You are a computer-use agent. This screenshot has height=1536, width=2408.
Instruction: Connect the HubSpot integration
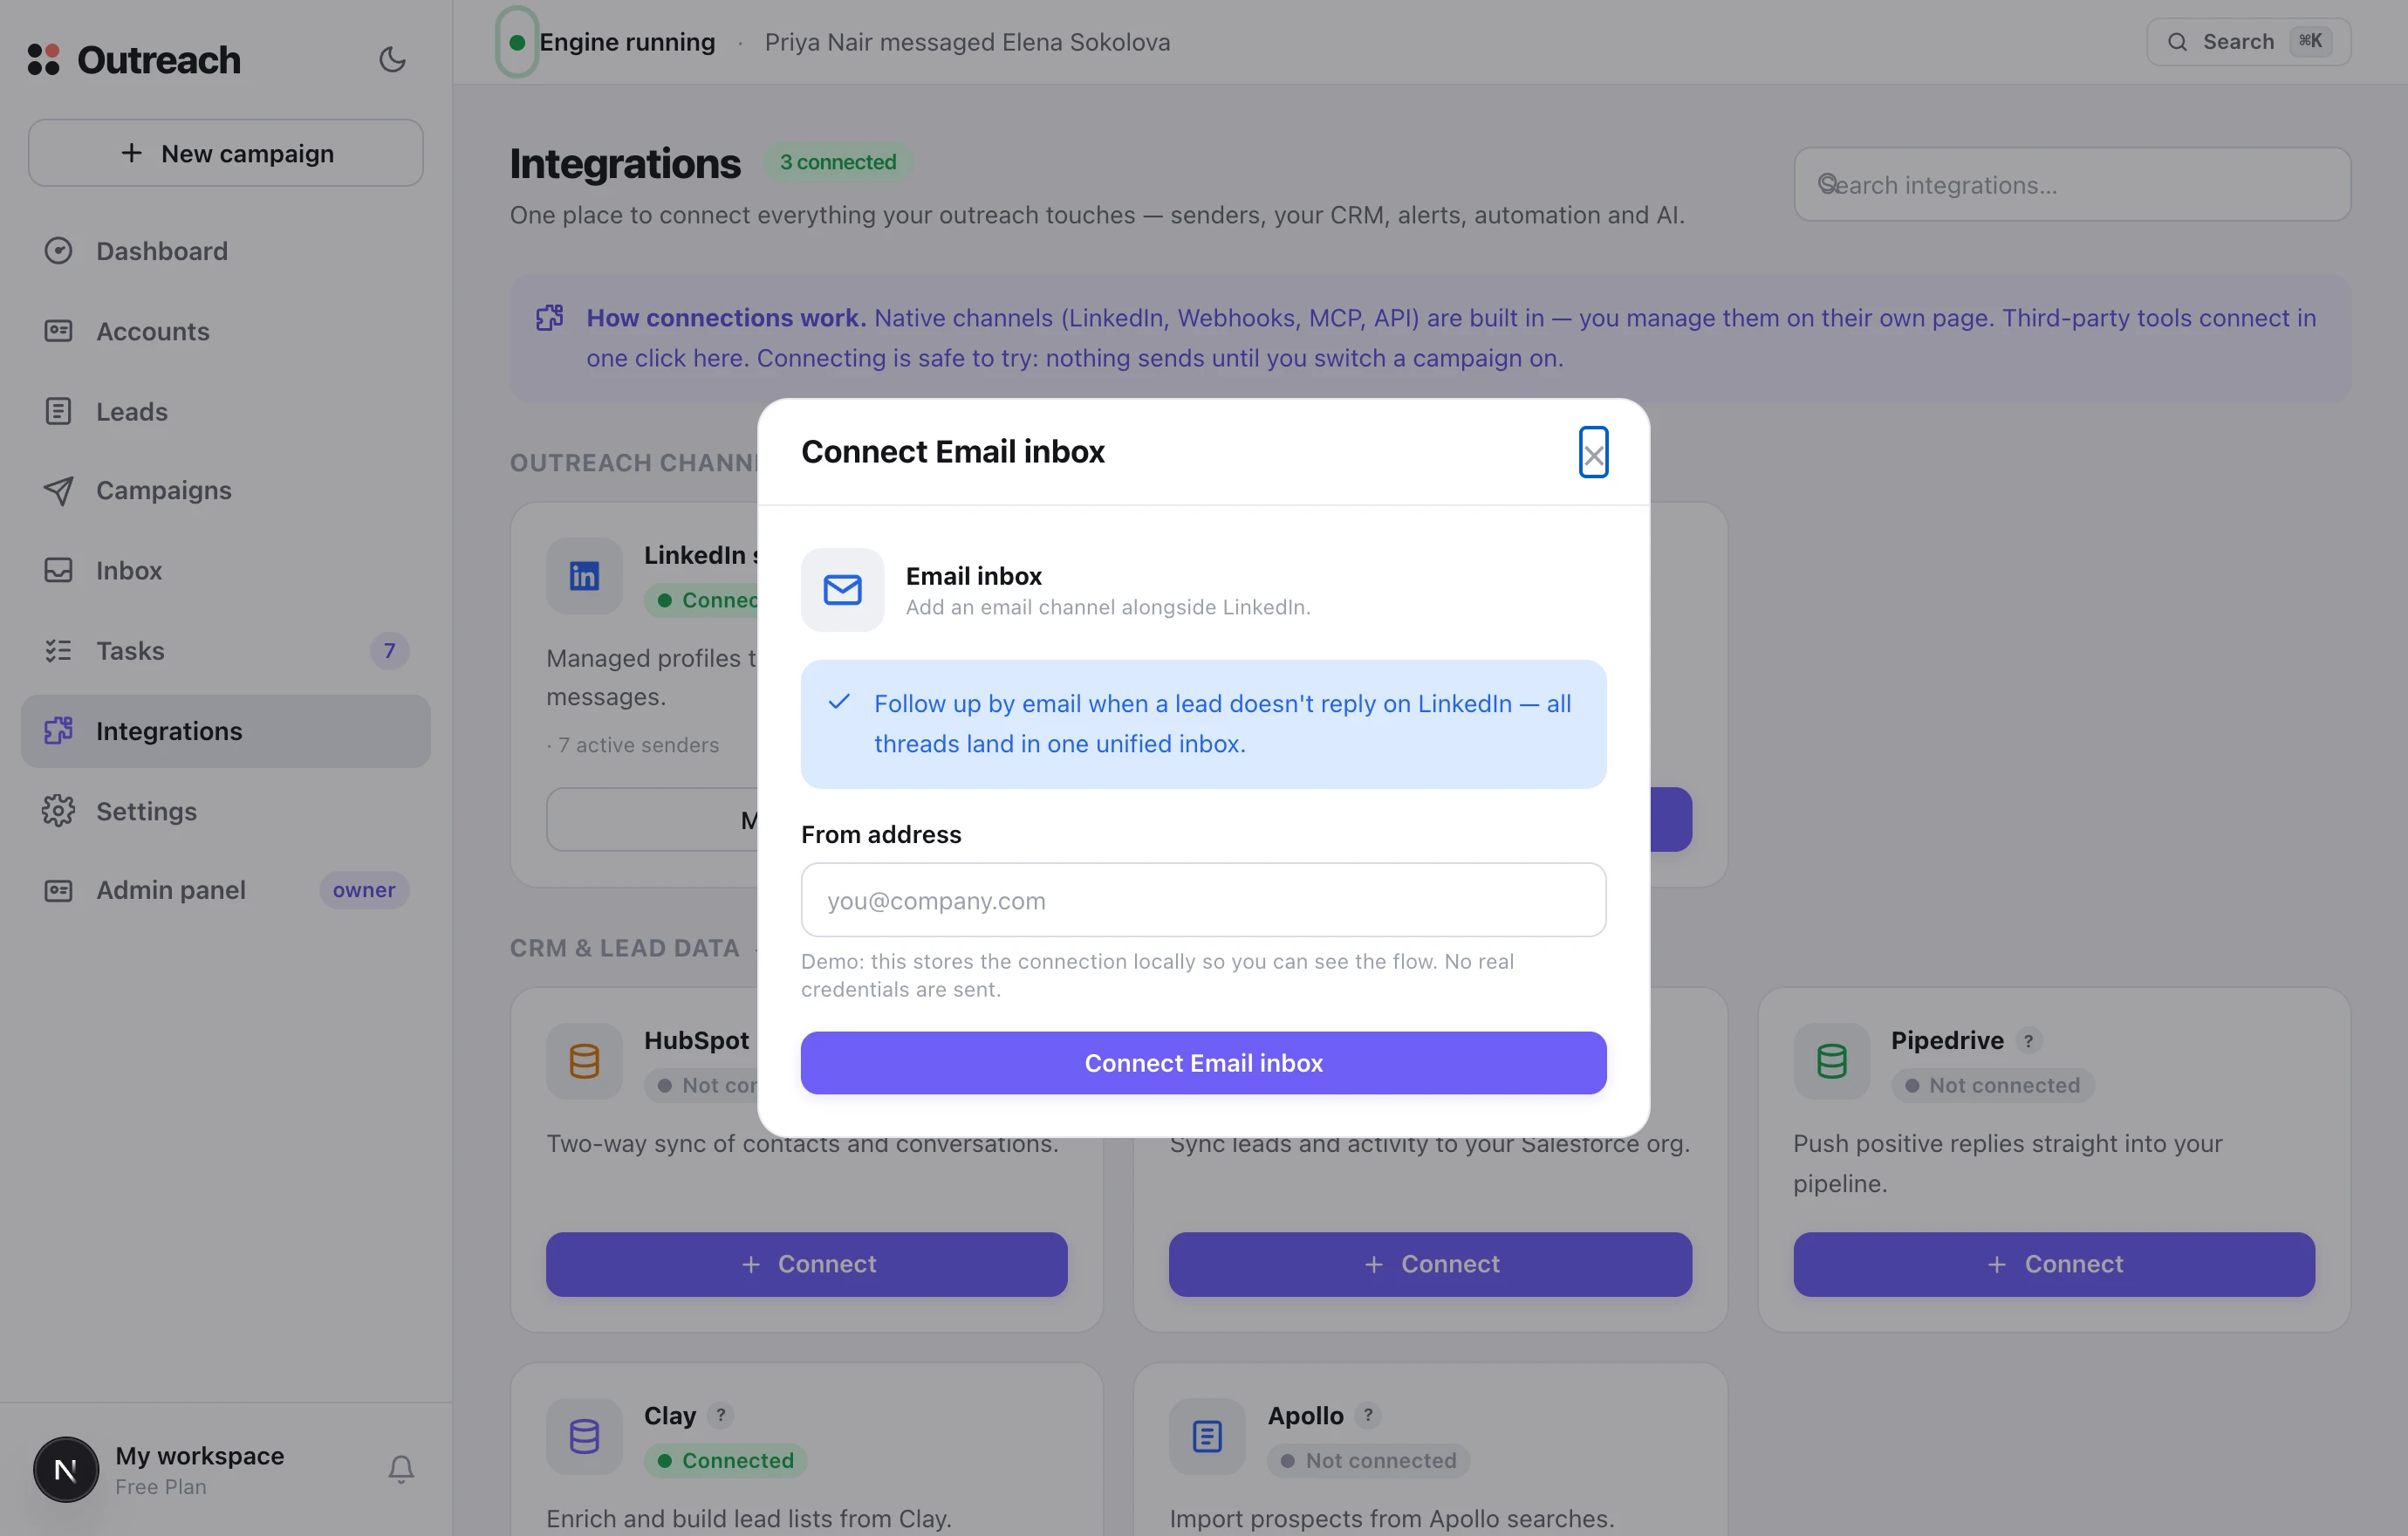point(806,1264)
